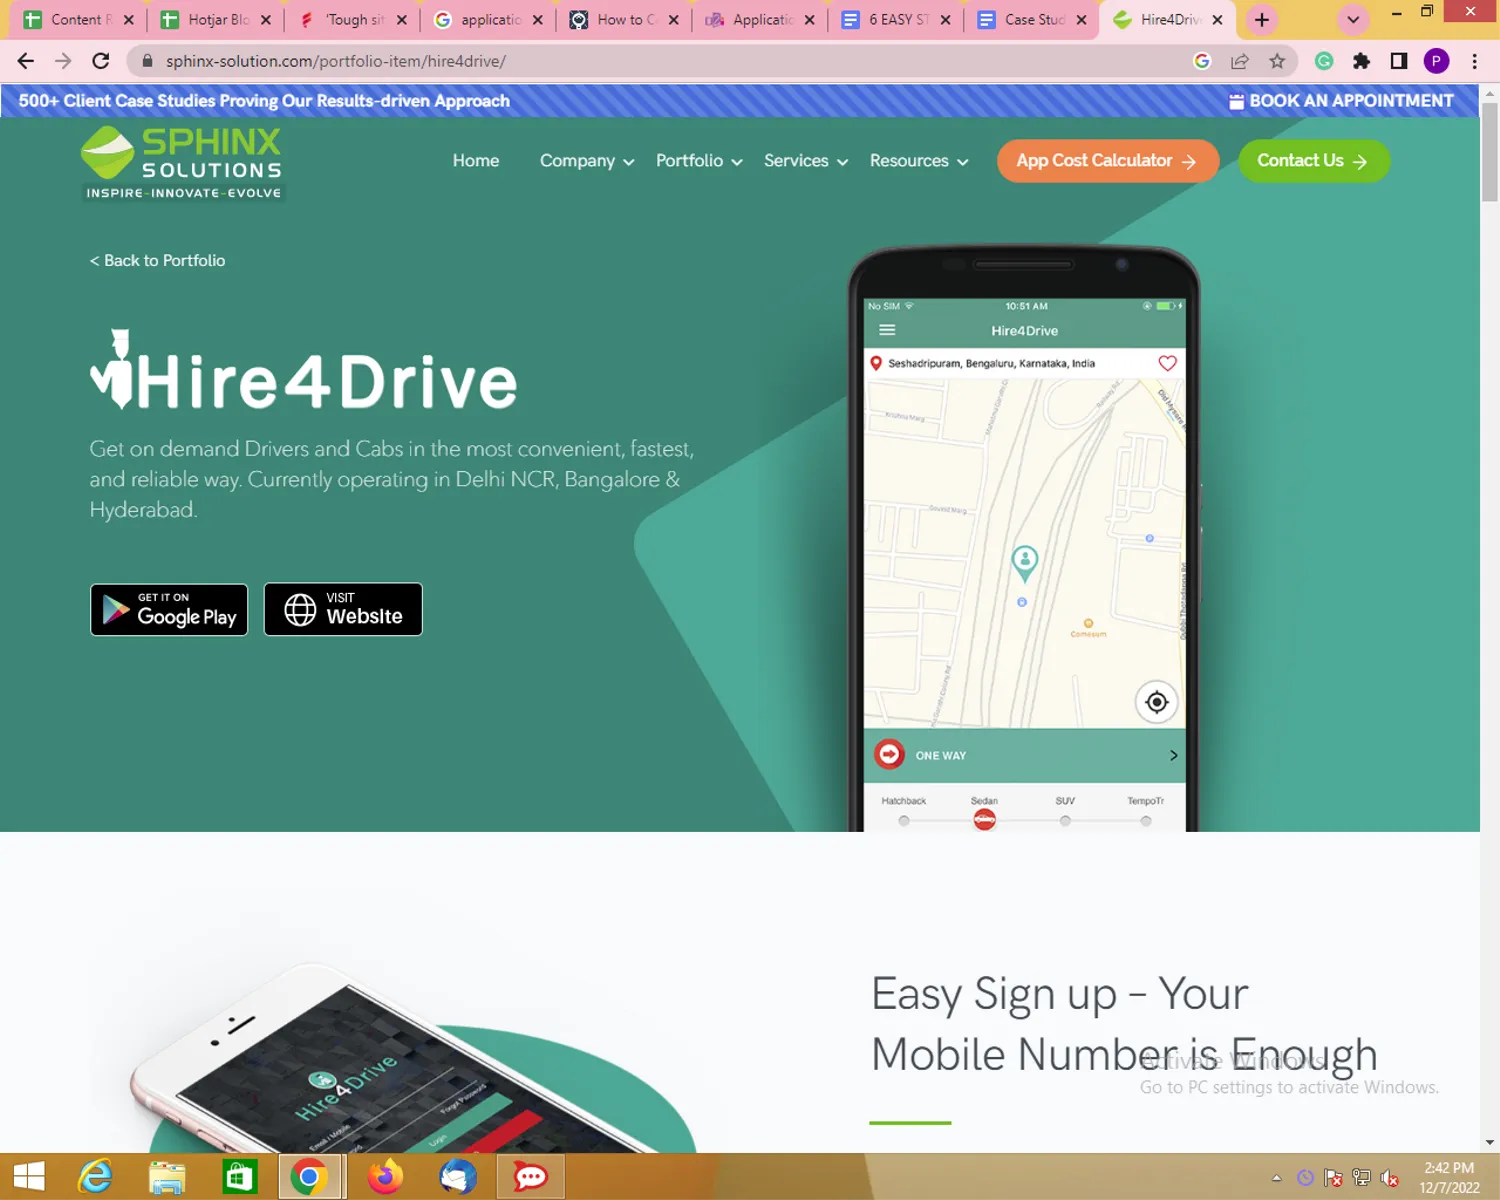Close the 6 EASY ST tab

pos(945,19)
